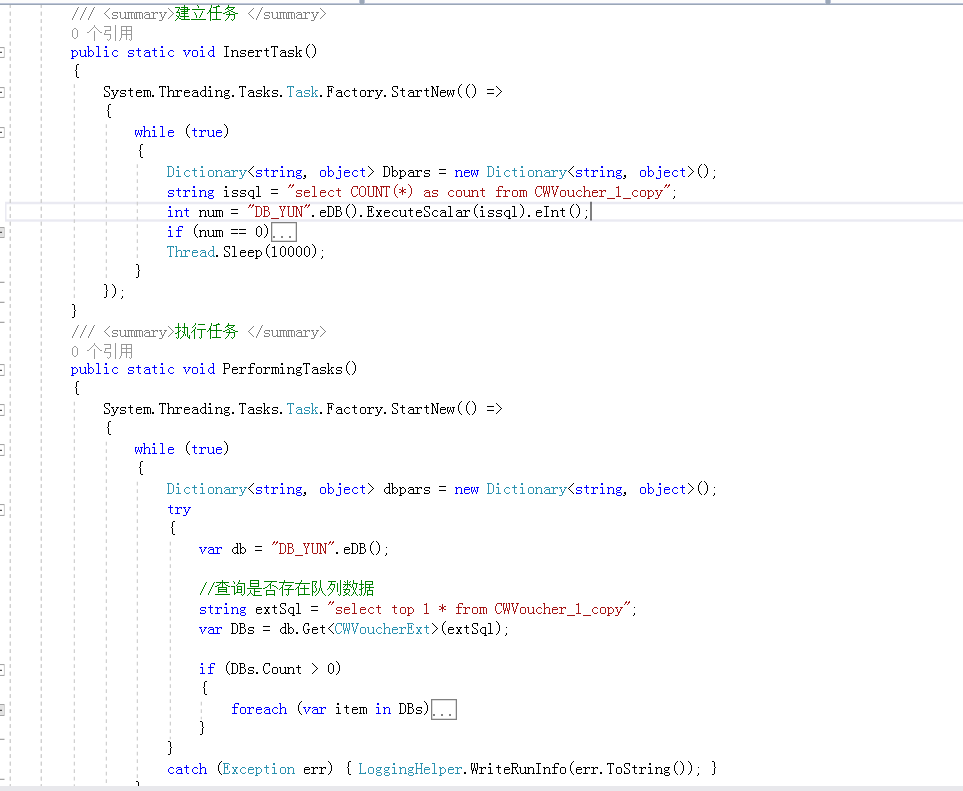Click the ellipsis box after foreach statement
This screenshot has width=963, height=791.
point(444,709)
